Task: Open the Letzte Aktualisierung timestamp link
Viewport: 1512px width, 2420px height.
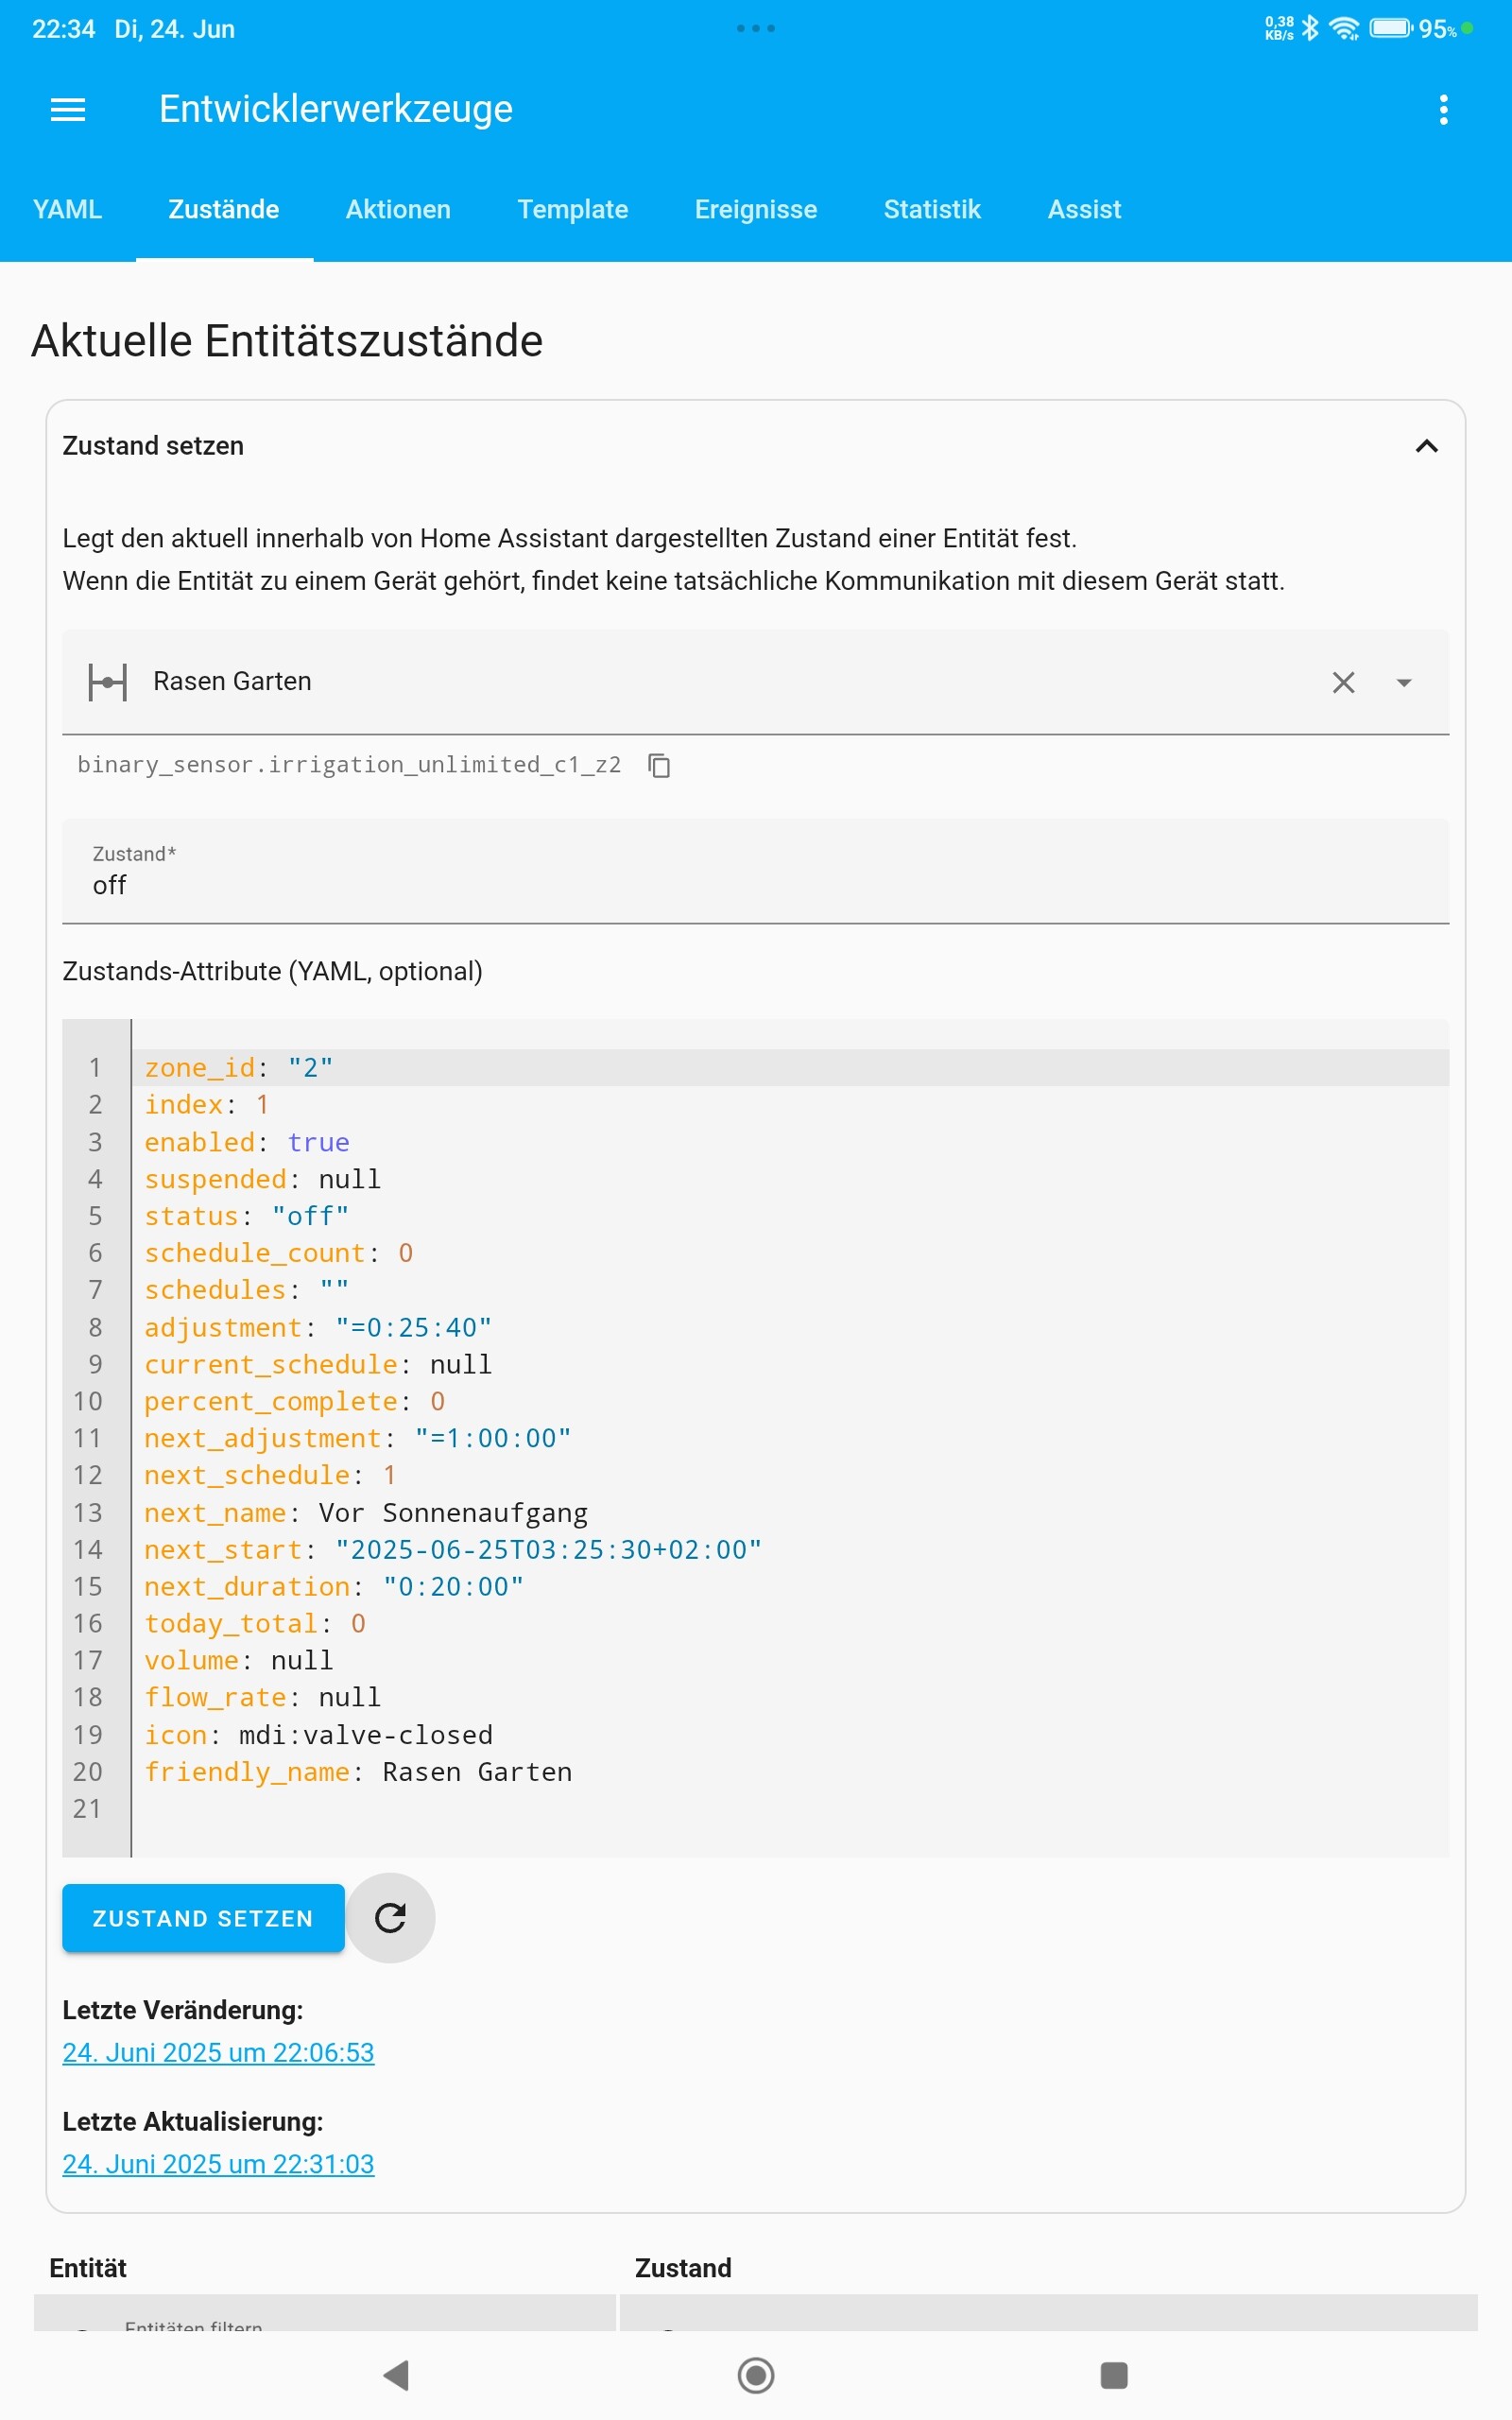Action: pyautogui.click(x=218, y=2163)
